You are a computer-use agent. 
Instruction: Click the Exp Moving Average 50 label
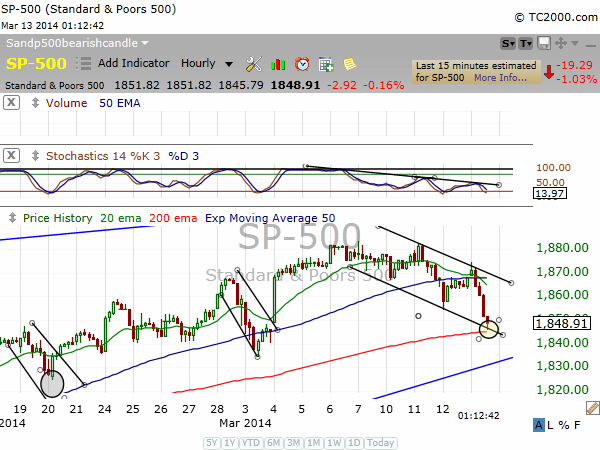(x=270, y=218)
